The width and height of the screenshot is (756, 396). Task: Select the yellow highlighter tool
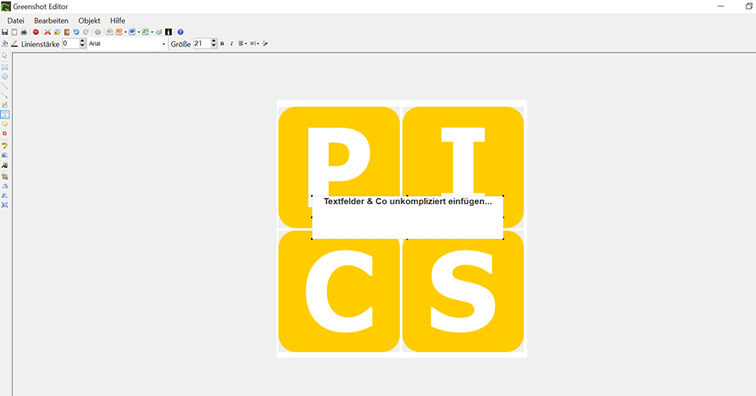click(5, 145)
